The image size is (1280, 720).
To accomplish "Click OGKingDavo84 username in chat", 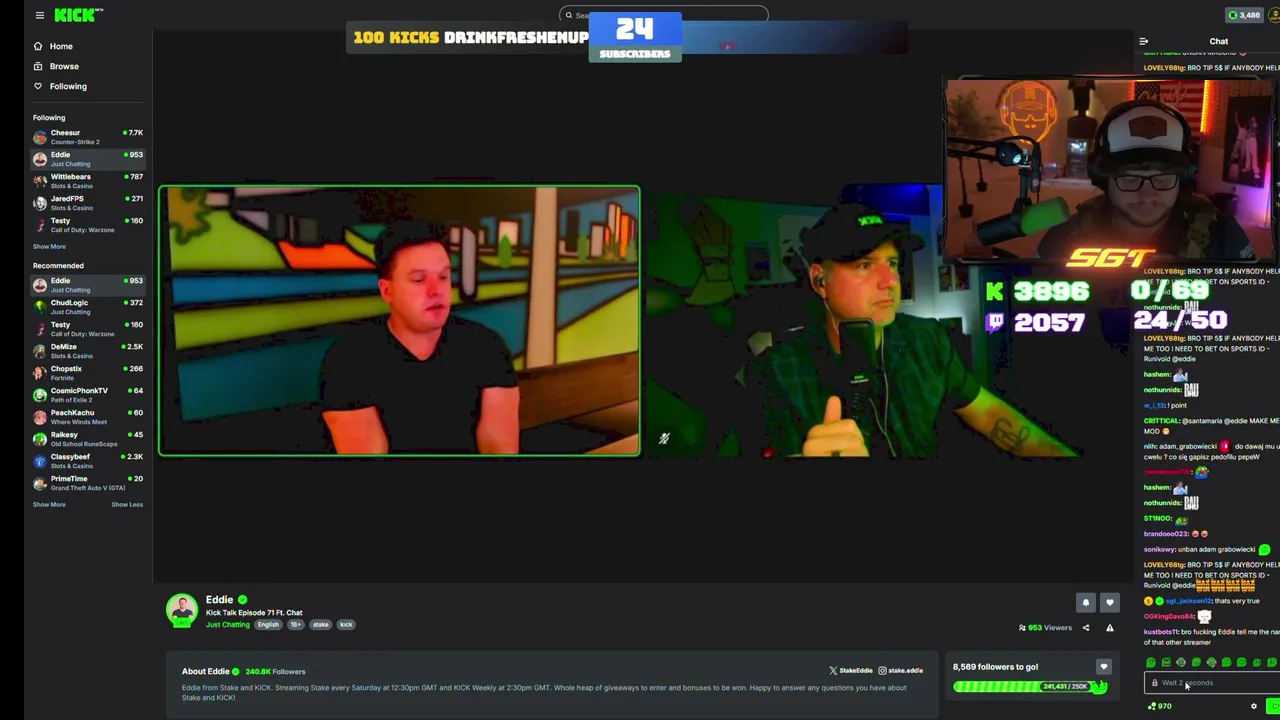I will [x=1171, y=617].
